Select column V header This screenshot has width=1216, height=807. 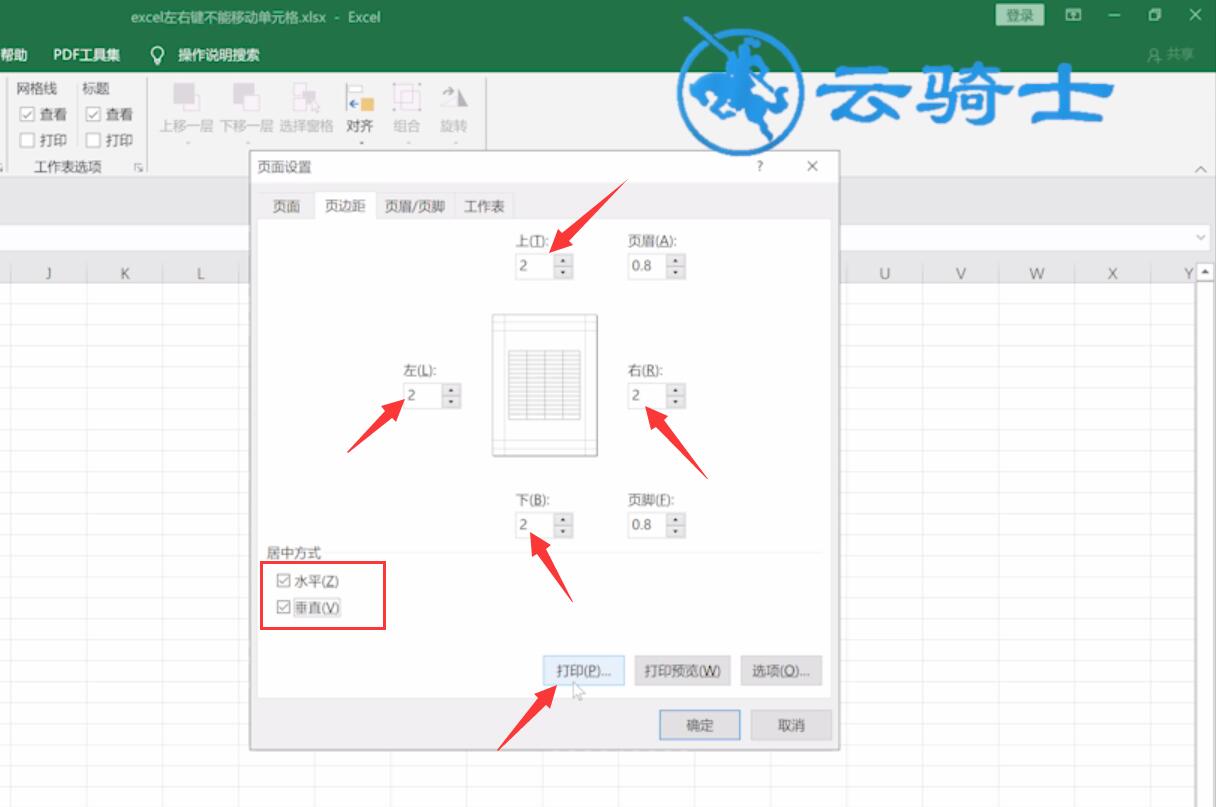tap(961, 273)
